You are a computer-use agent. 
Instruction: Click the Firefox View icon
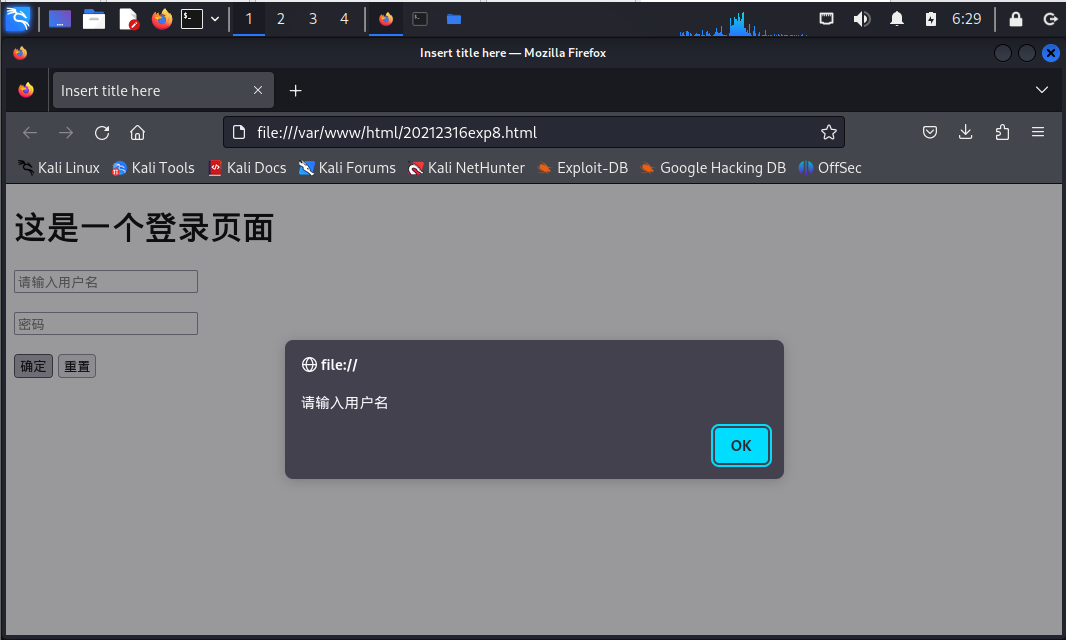point(26,90)
